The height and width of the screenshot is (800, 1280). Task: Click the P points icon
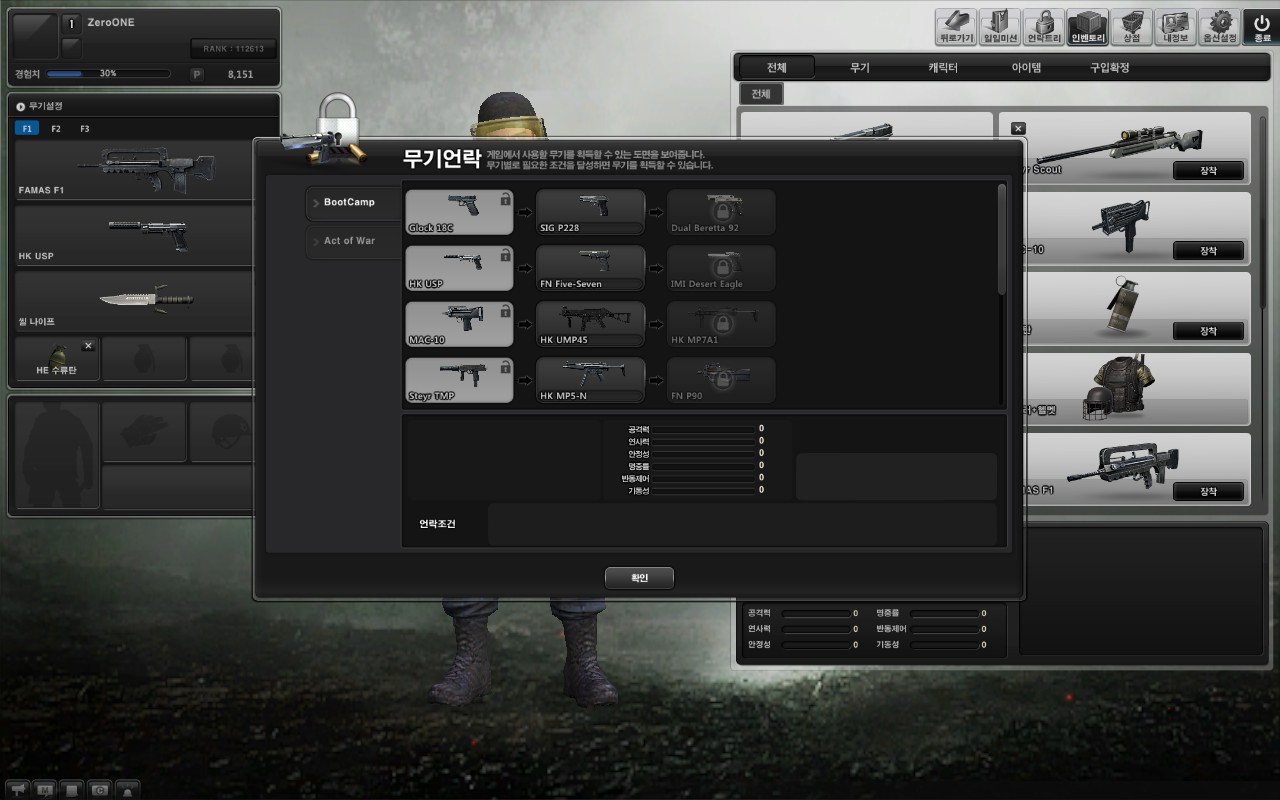pyautogui.click(x=197, y=74)
